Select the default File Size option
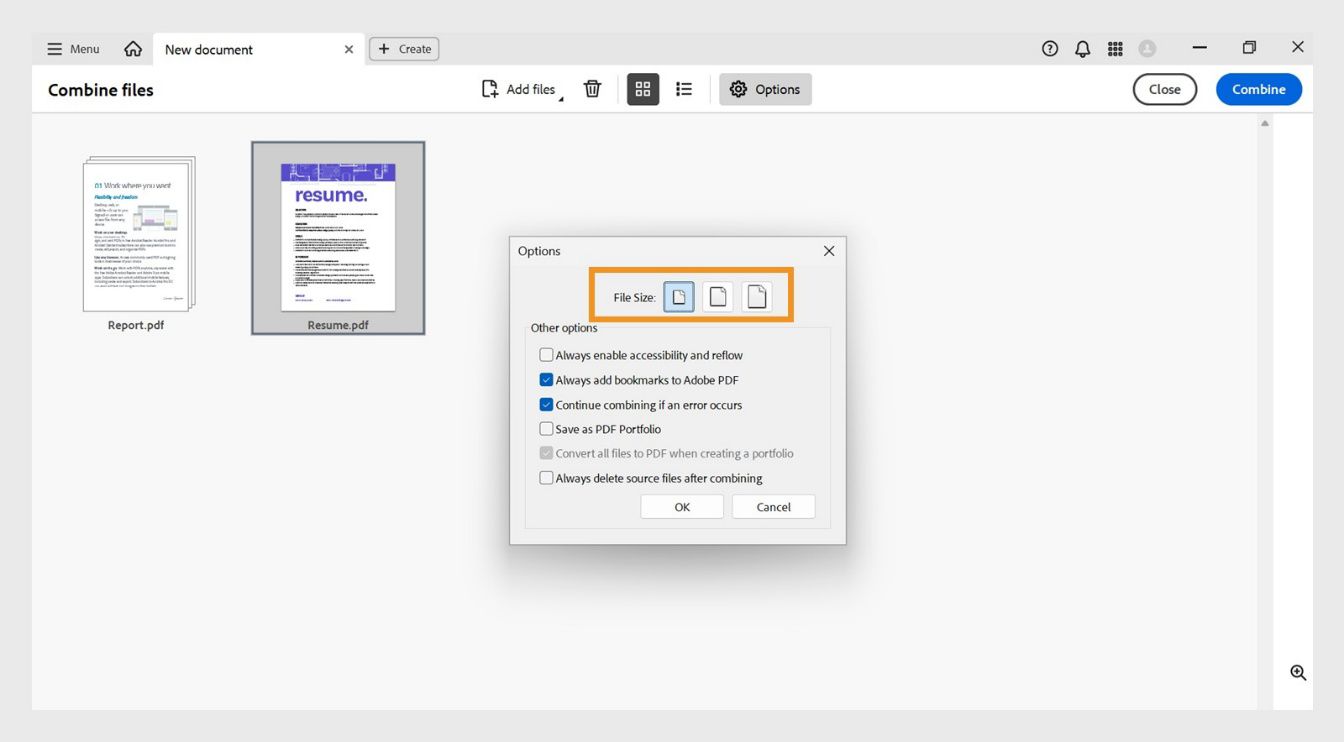The height and width of the screenshot is (742, 1344). [717, 295]
